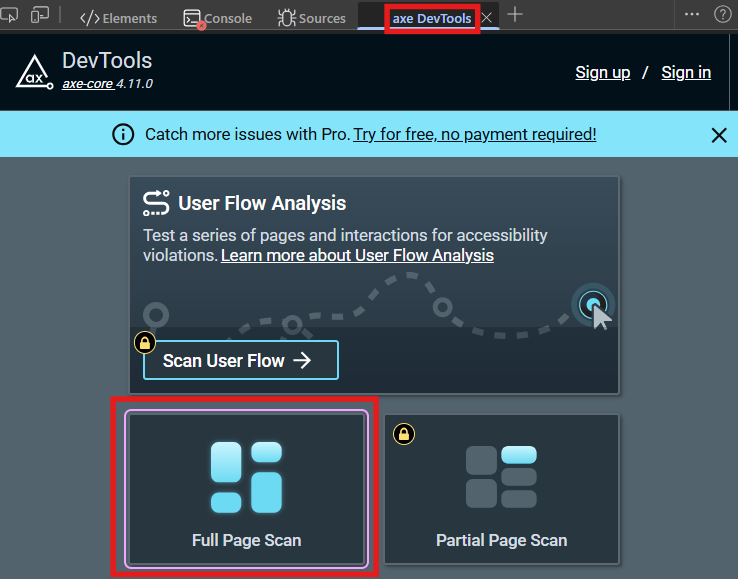This screenshot has width=738, height=579.
Task: Click the info icon in Pro banner
Action: (123, 135)
